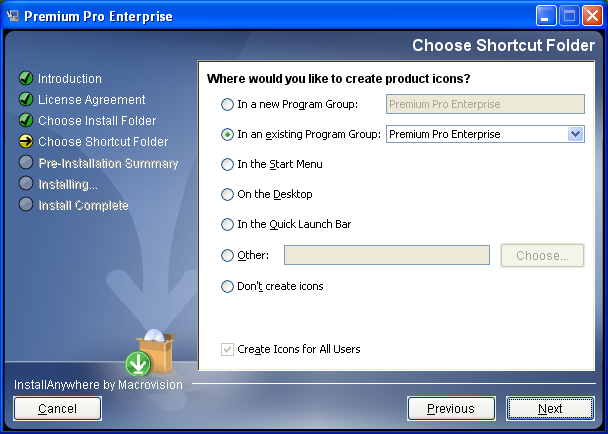
Task: Click the Next button
Action: (550, 408)
